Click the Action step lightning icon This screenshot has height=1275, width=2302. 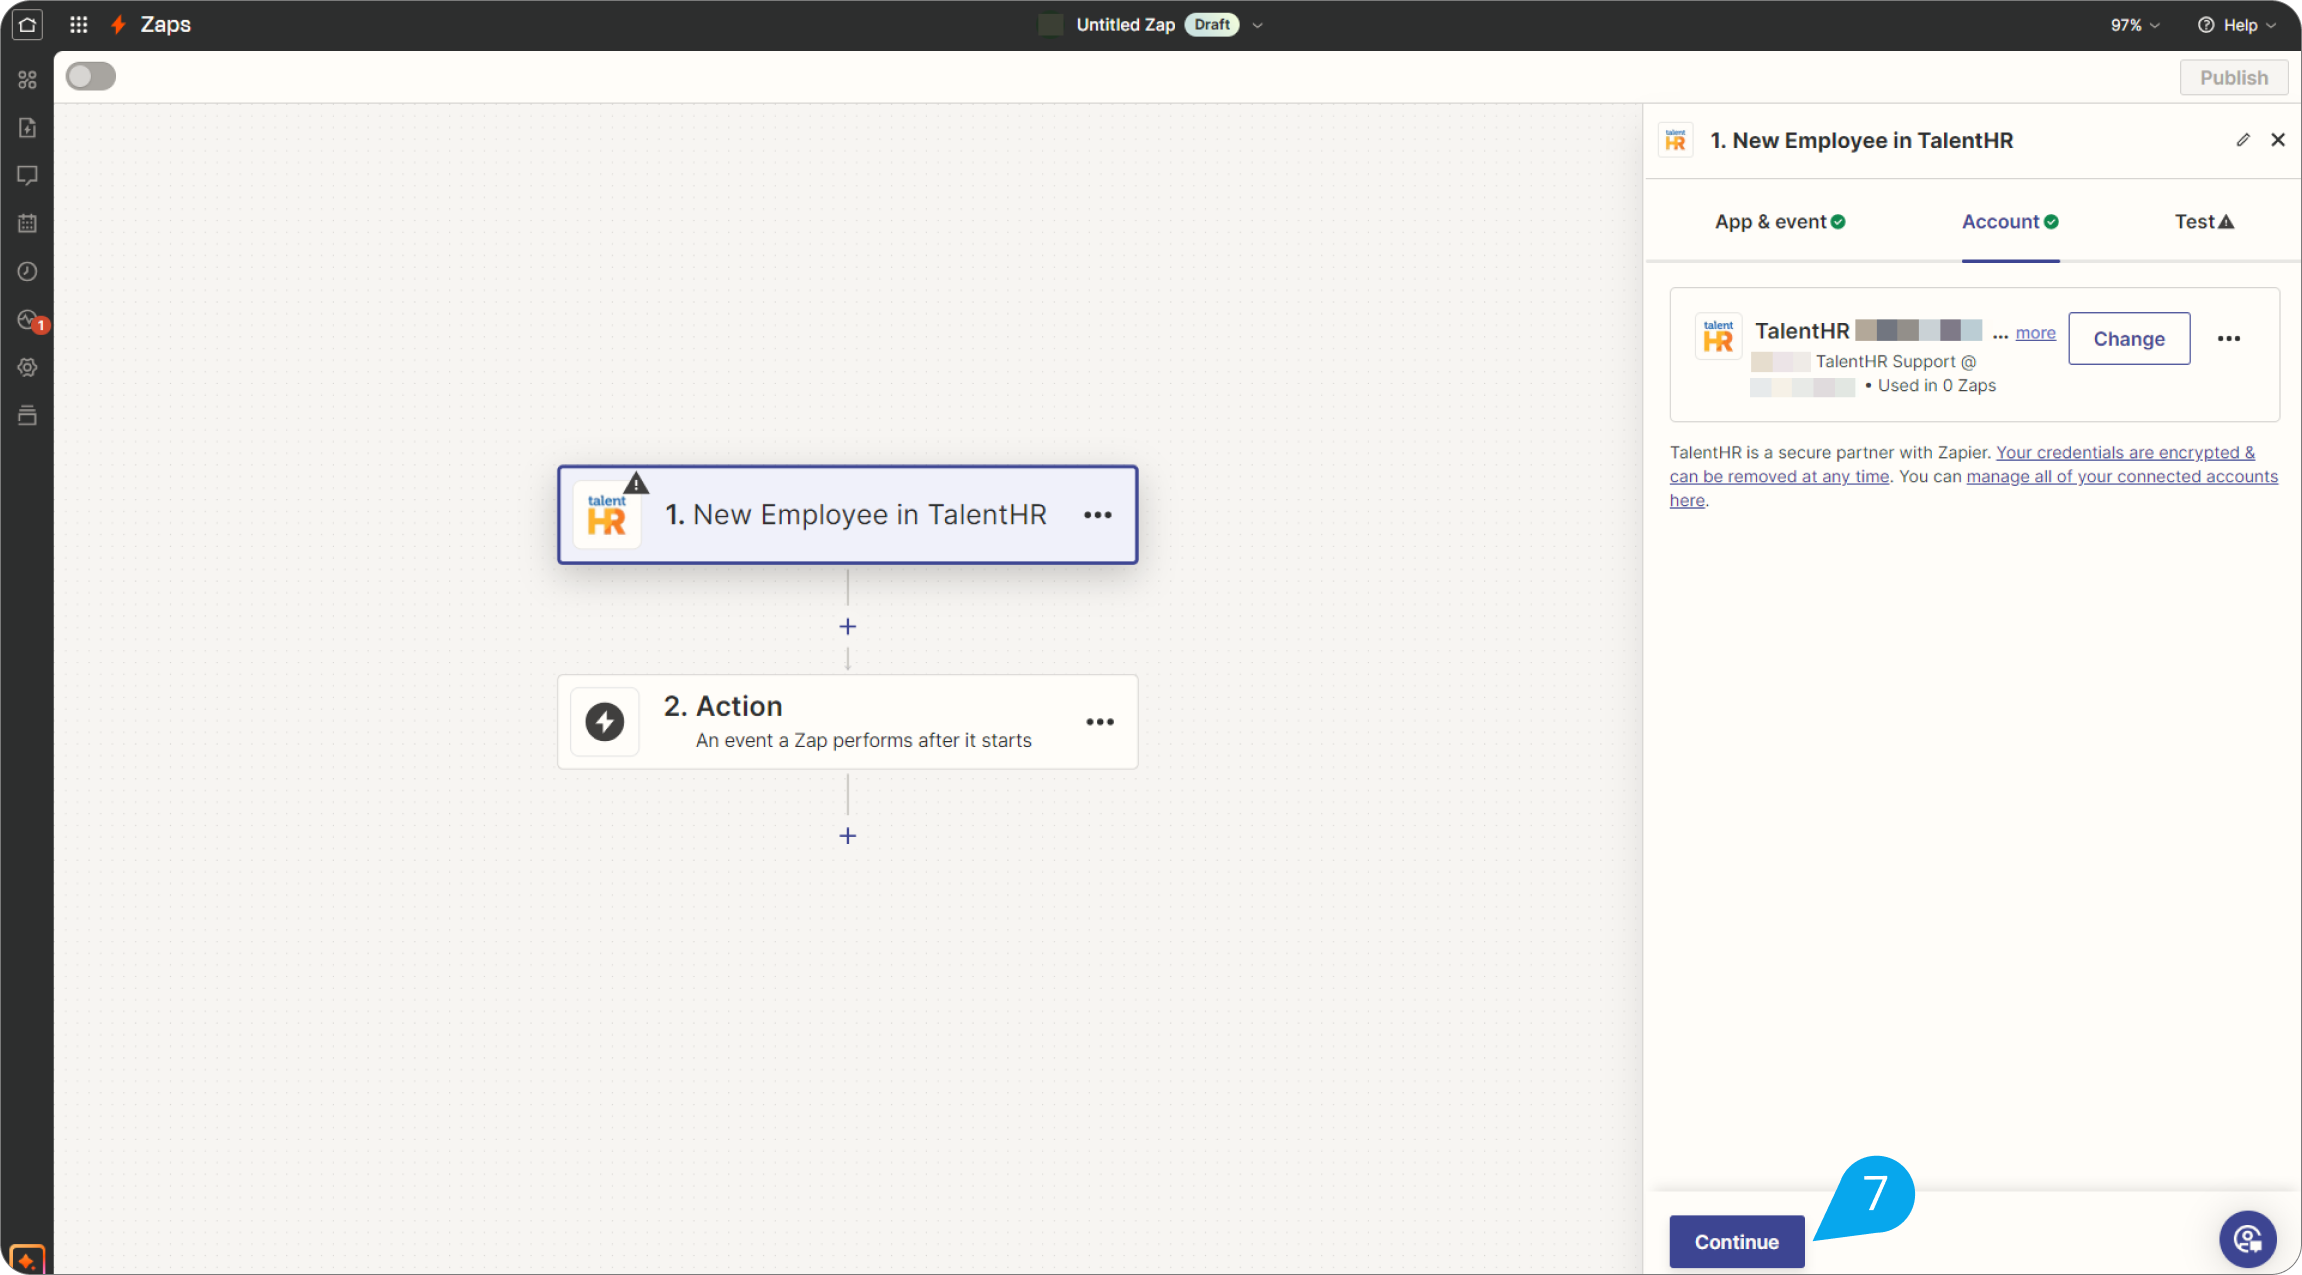(x=605, y=722)
